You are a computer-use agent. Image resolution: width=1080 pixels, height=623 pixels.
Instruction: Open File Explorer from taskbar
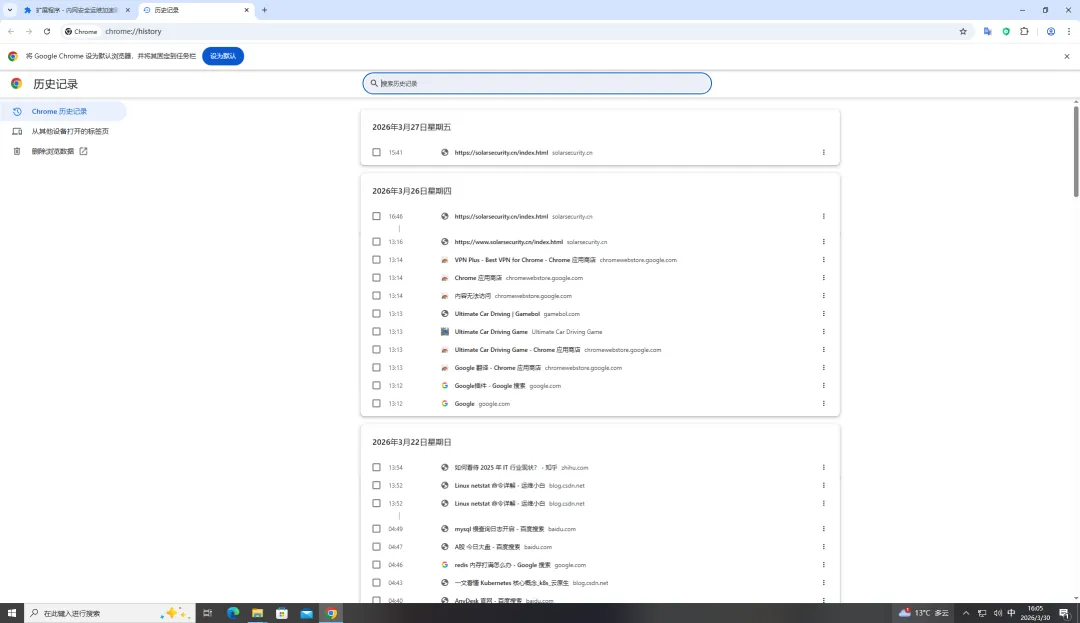258,613
